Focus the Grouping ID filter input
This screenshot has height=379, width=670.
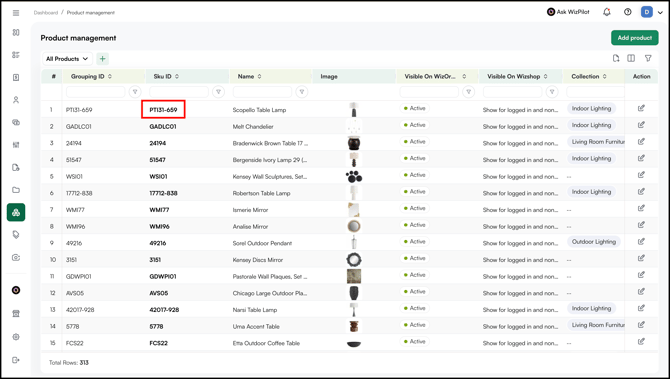coord(96,91)
